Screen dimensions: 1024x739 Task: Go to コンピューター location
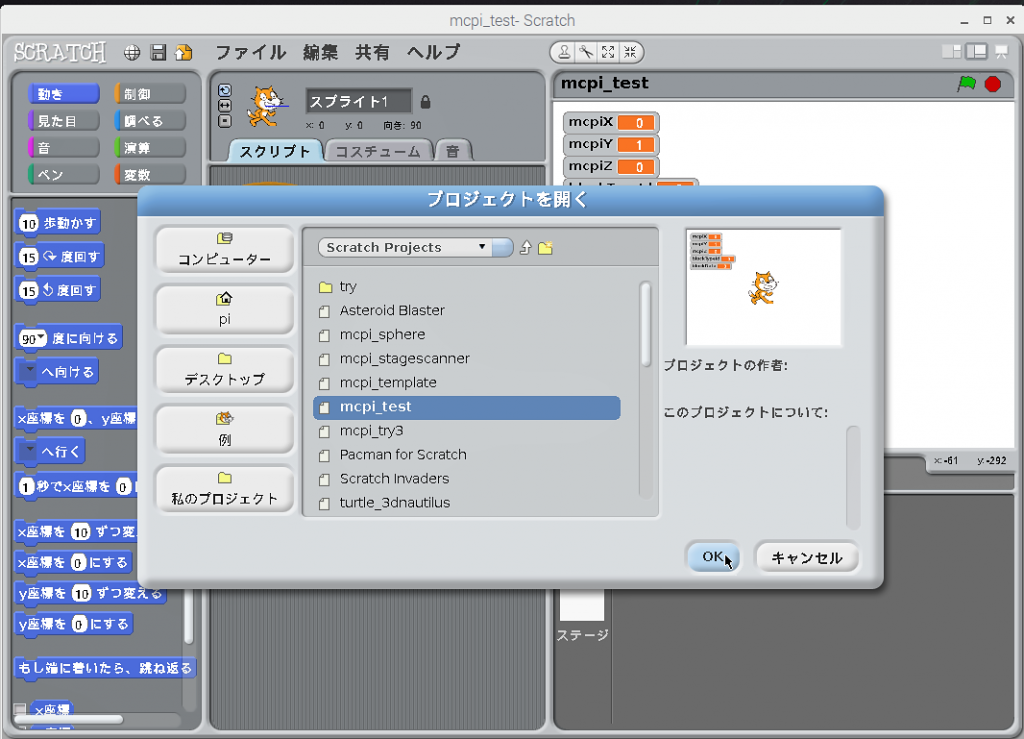coord(225,249)
